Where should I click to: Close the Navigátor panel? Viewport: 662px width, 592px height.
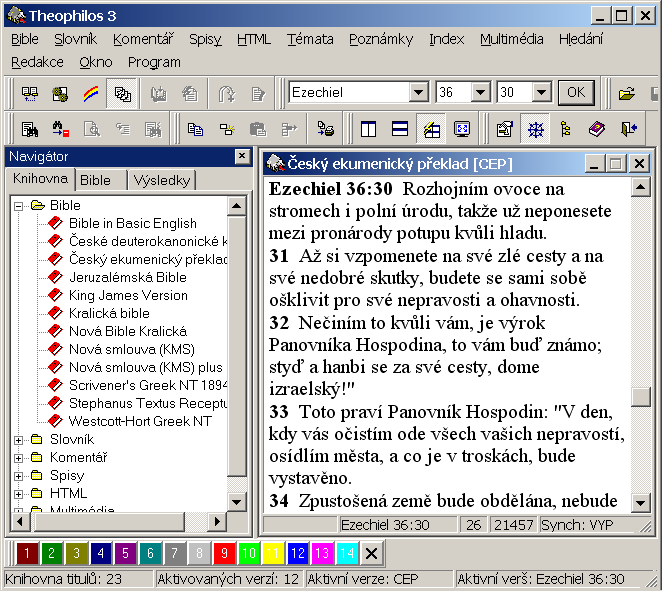click(242, 156)
